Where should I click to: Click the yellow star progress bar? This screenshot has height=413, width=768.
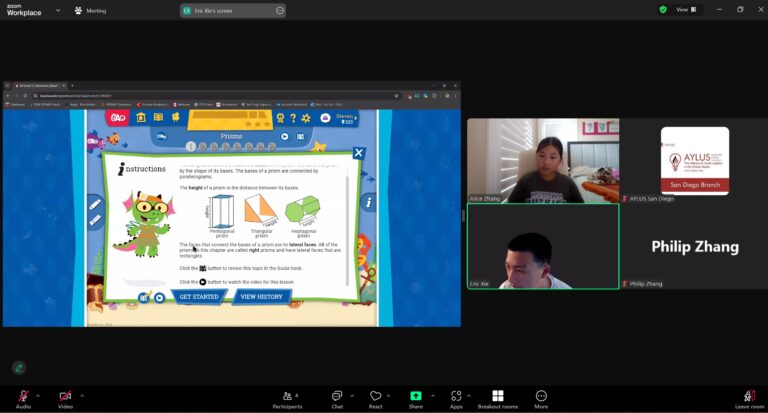[x=230, y=120]
